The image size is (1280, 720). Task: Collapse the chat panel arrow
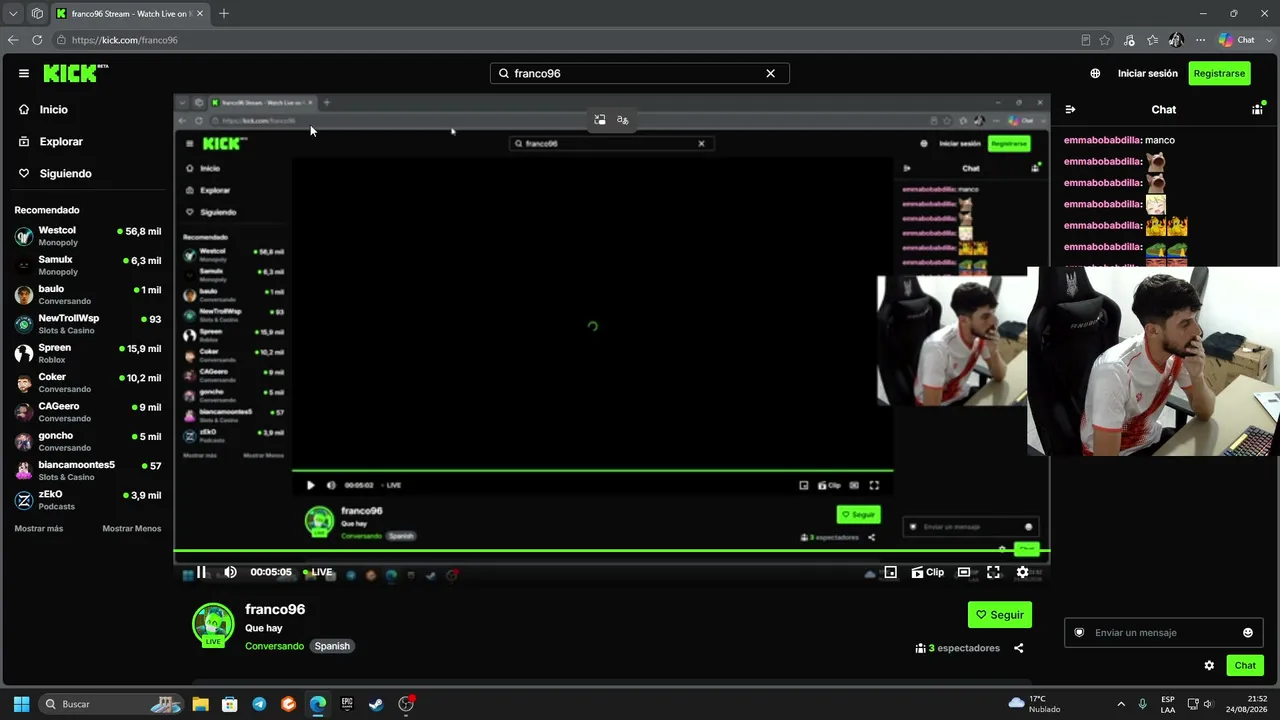[1069, 110]
